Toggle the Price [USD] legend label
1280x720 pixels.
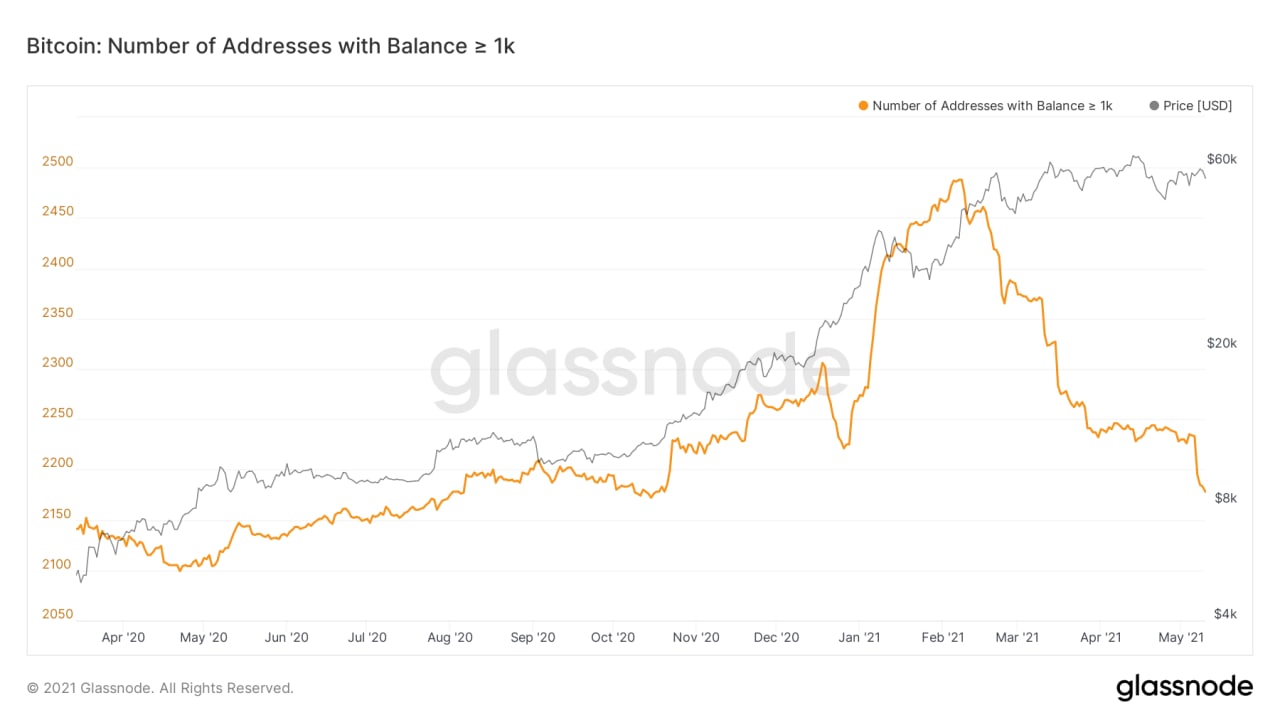click(x=1197, y=106)
